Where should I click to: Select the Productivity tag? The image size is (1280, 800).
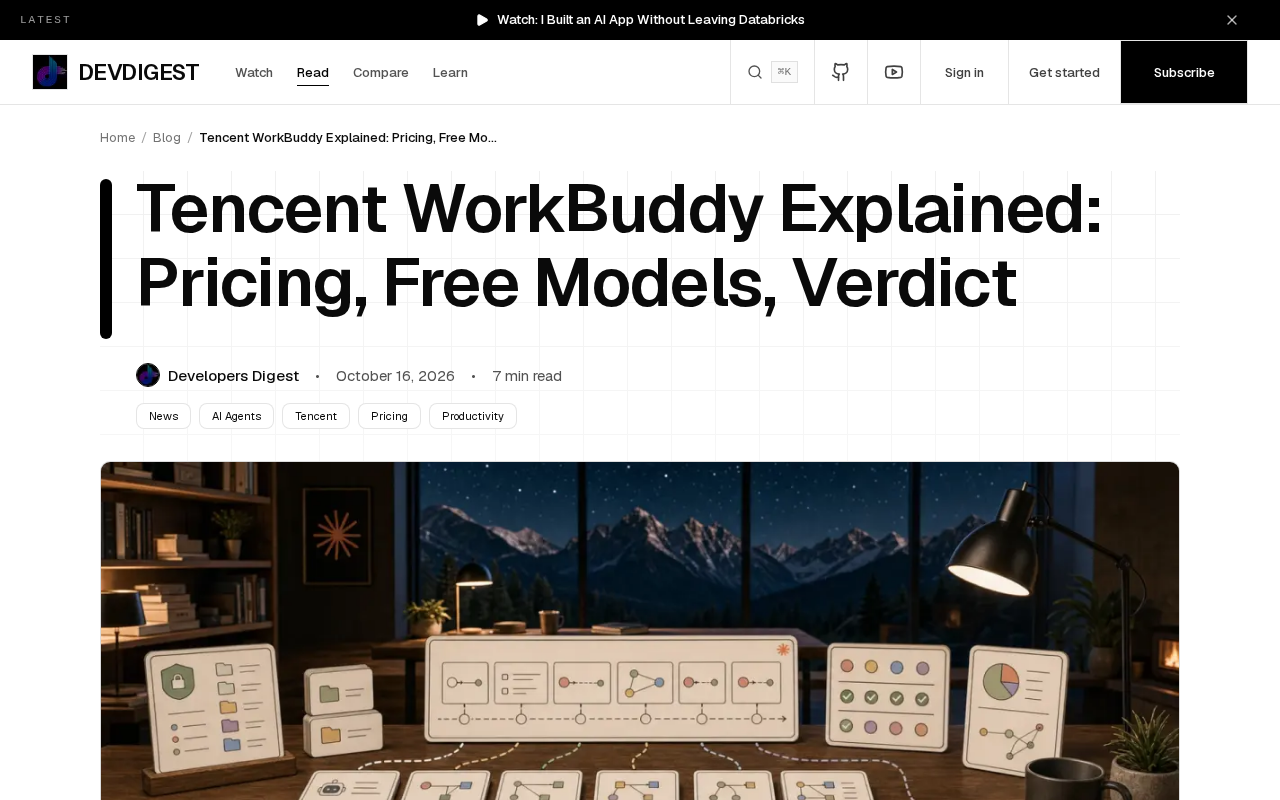473,416
